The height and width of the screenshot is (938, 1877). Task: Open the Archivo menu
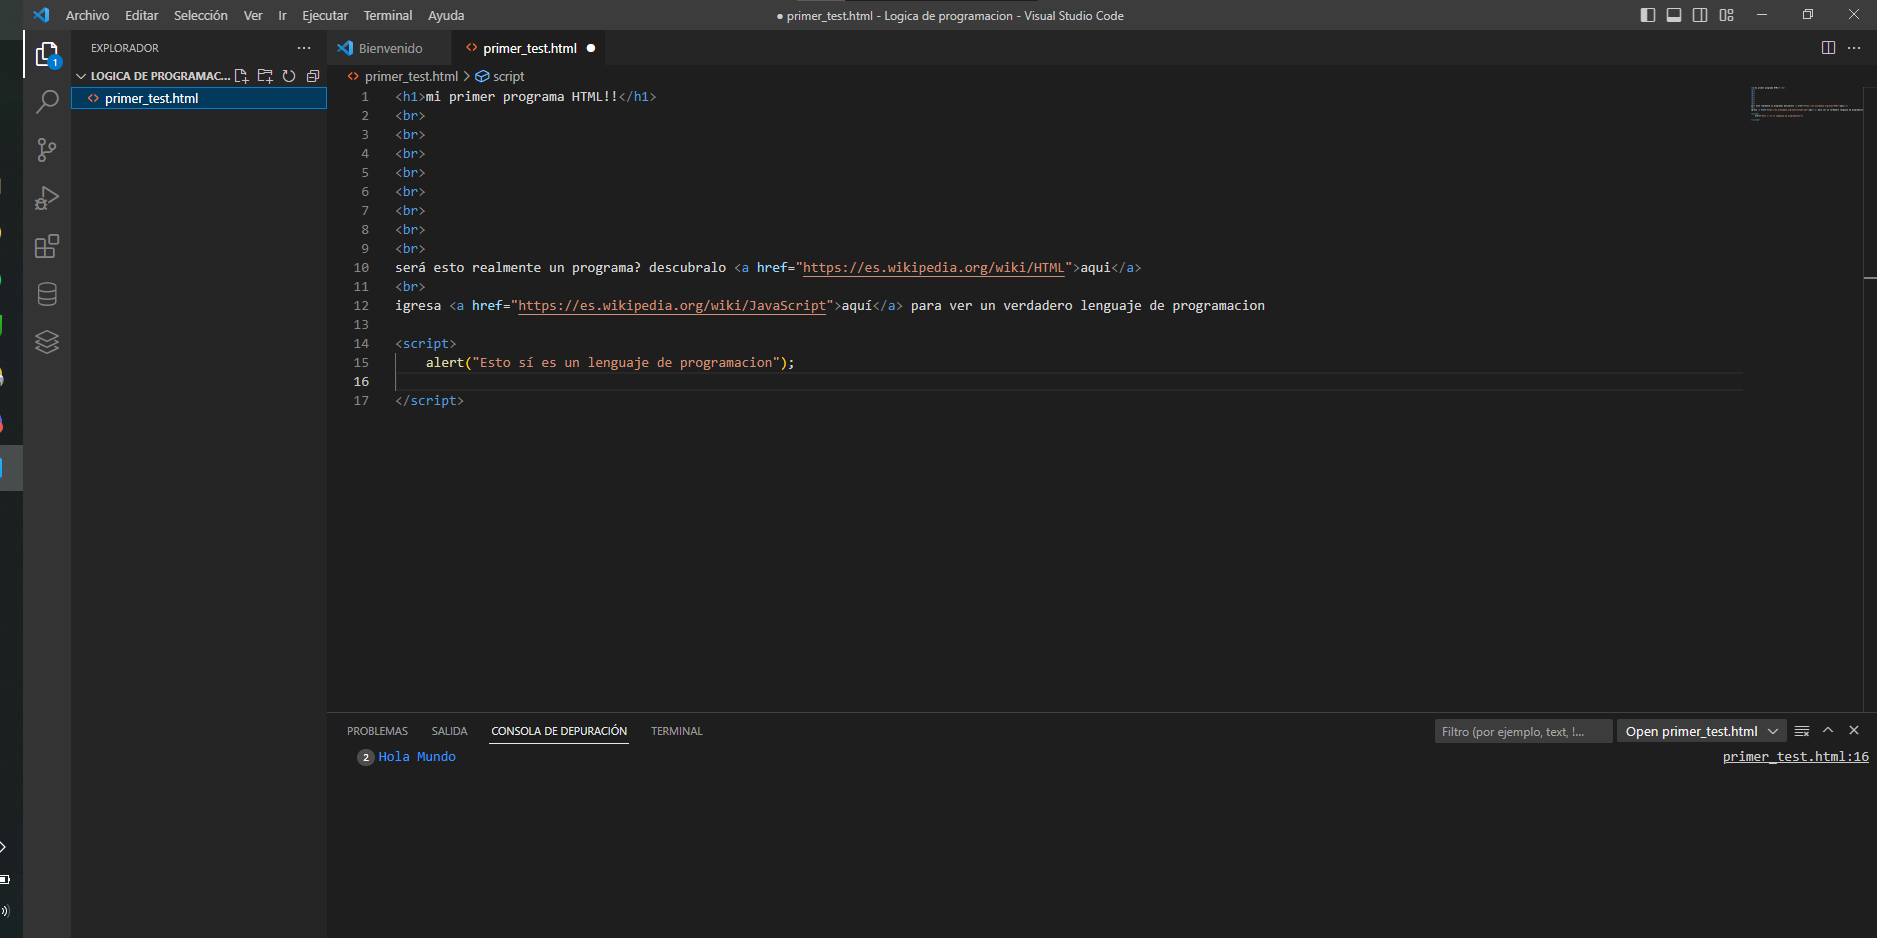click(x=87, y=15)
